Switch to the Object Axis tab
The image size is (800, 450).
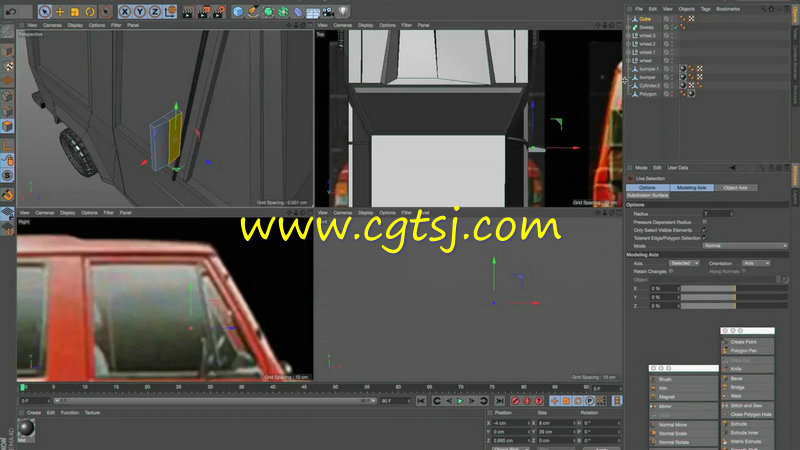[735, 188]
